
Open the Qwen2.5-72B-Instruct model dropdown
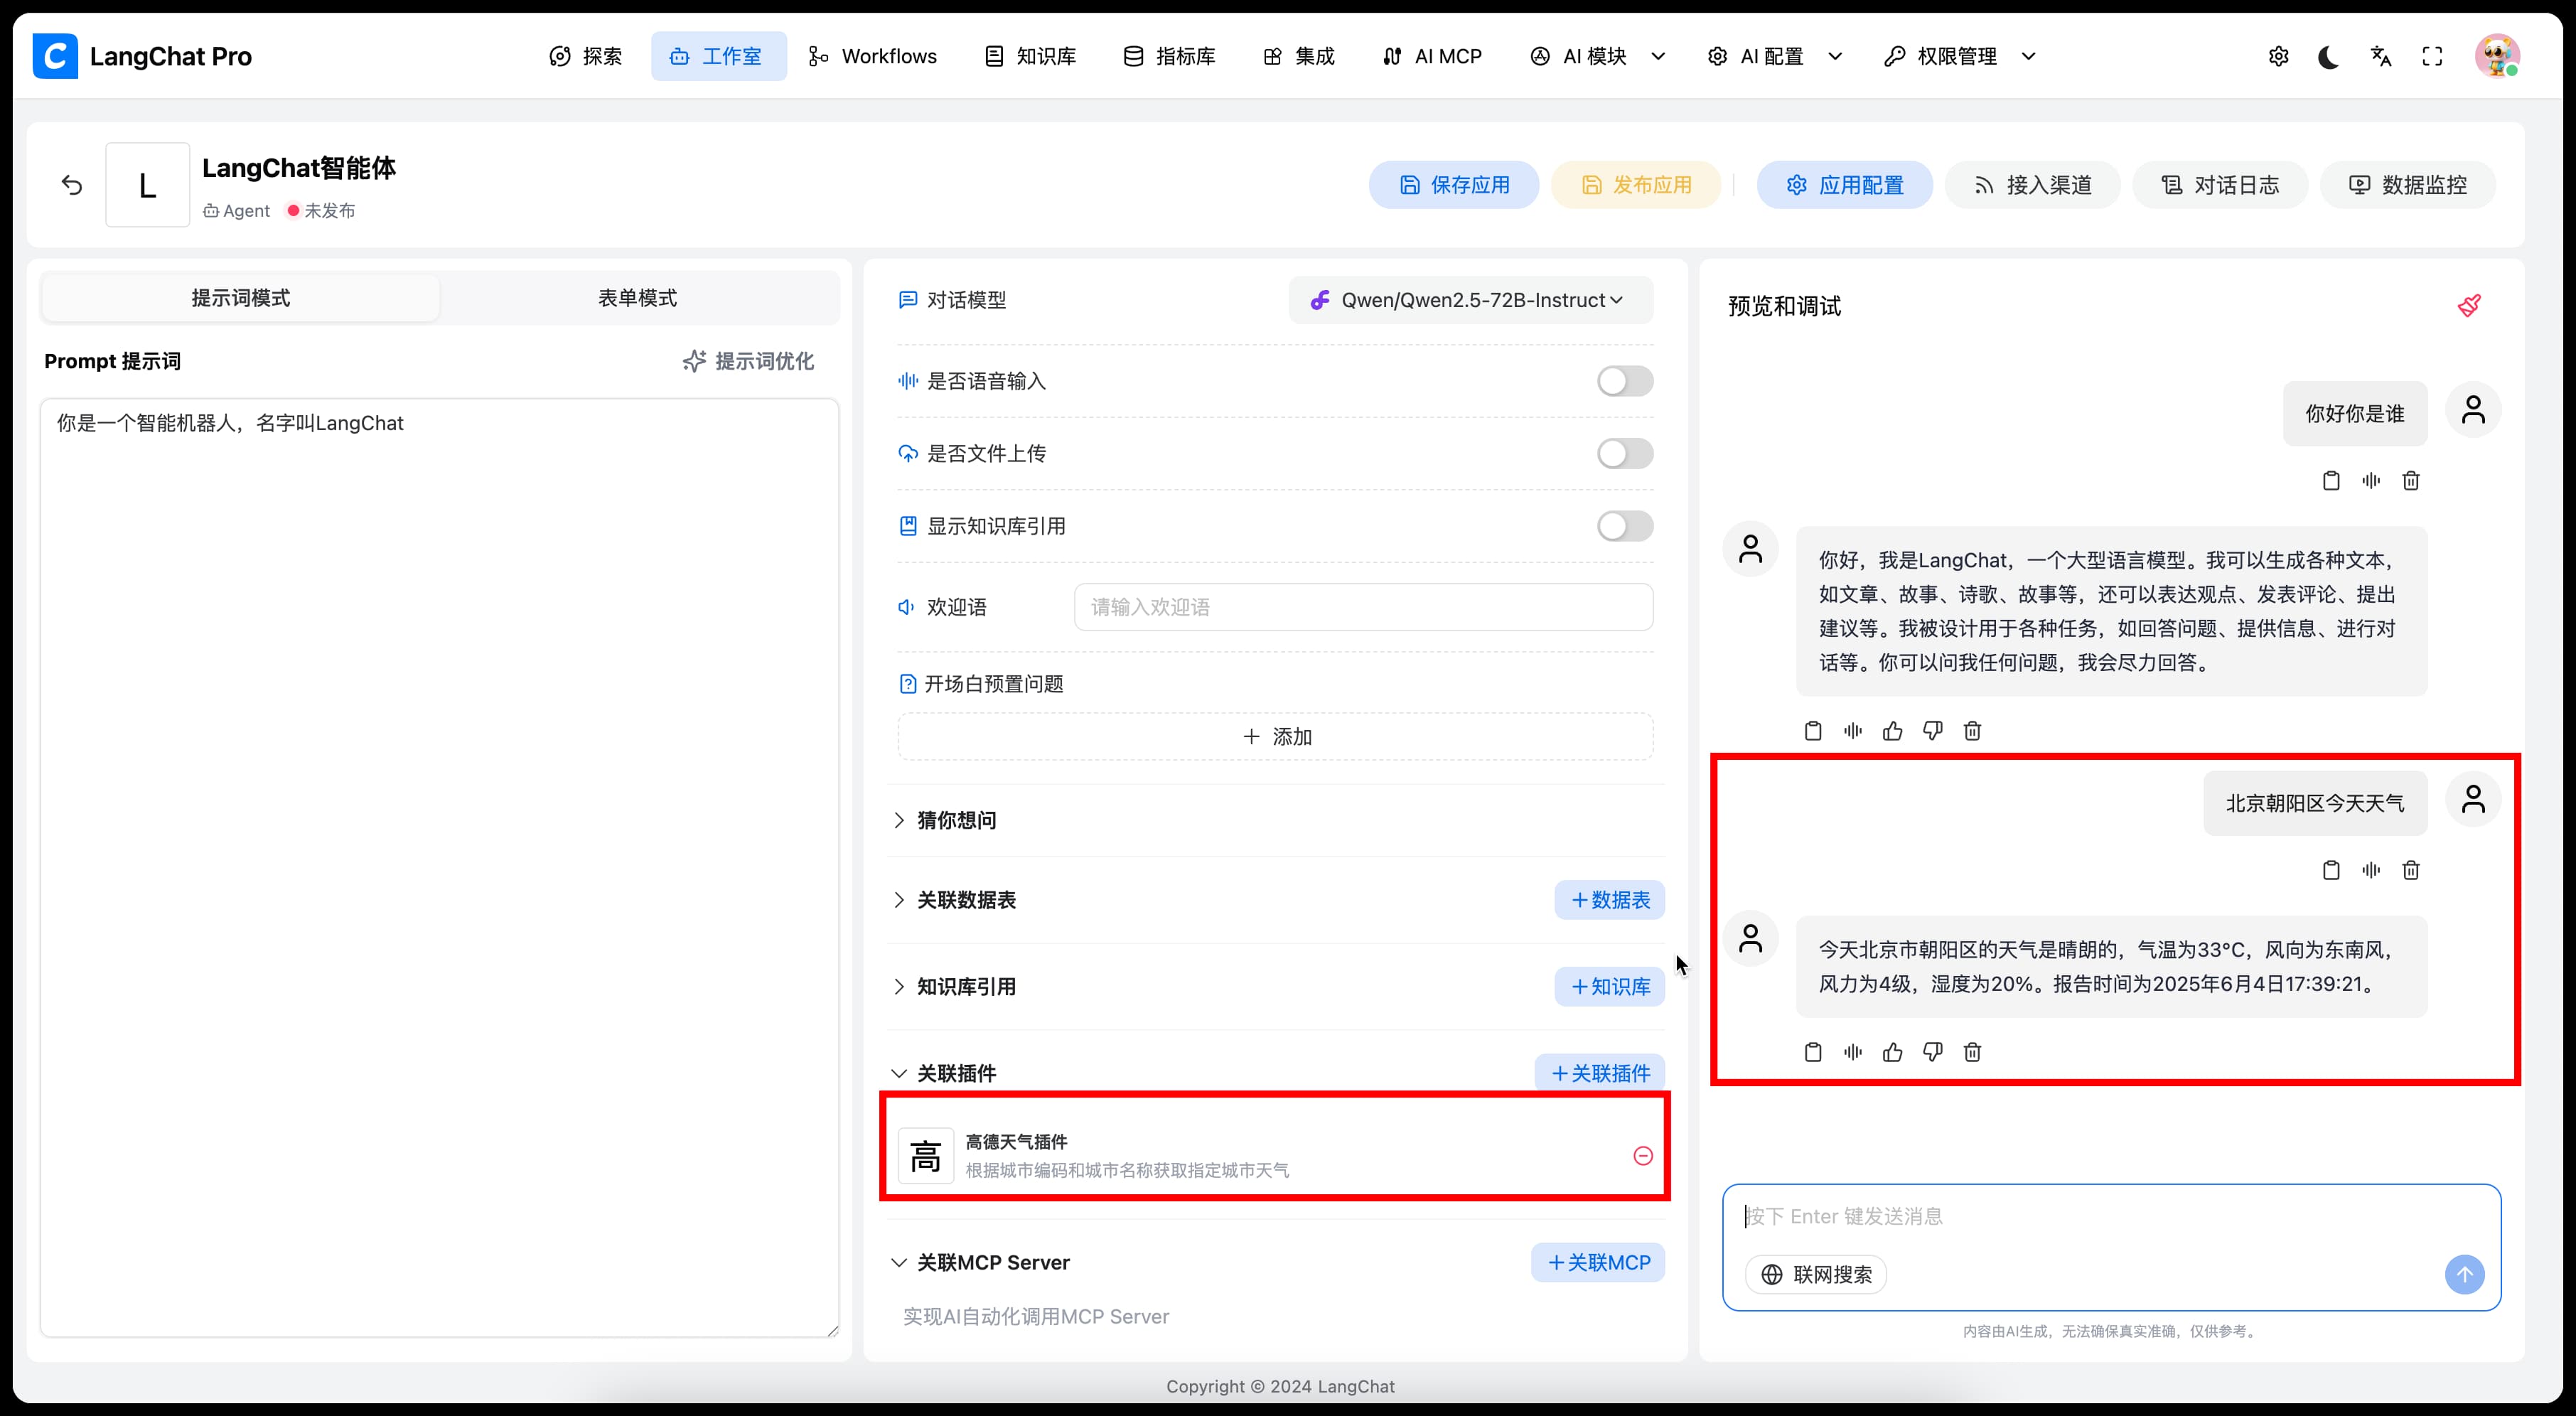pos(1470,300)
